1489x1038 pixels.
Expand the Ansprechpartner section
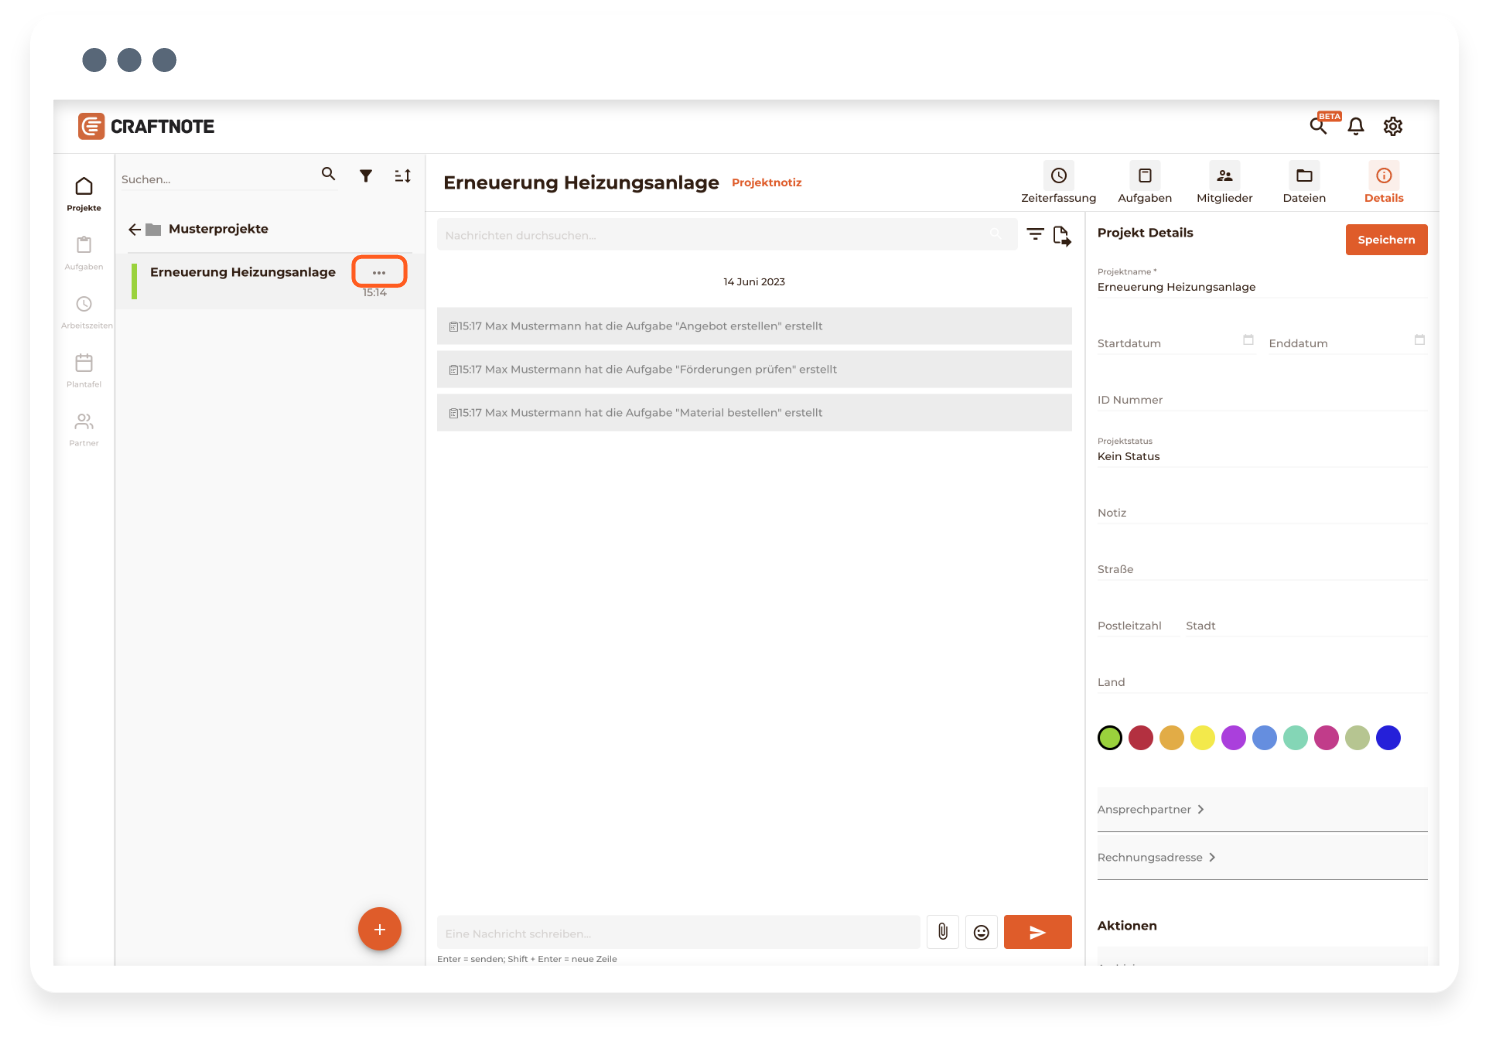[1151, 810]
